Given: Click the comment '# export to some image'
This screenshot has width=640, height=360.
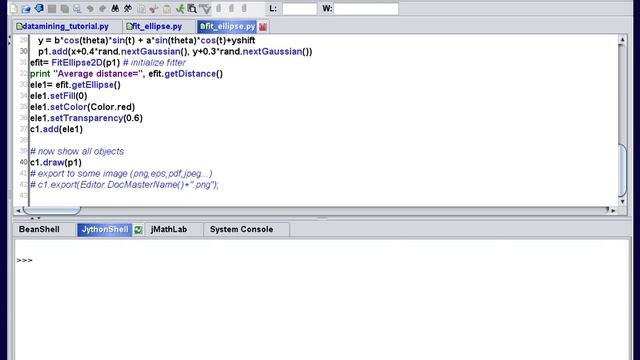Looking at the screenshot, I should (121, 173).
